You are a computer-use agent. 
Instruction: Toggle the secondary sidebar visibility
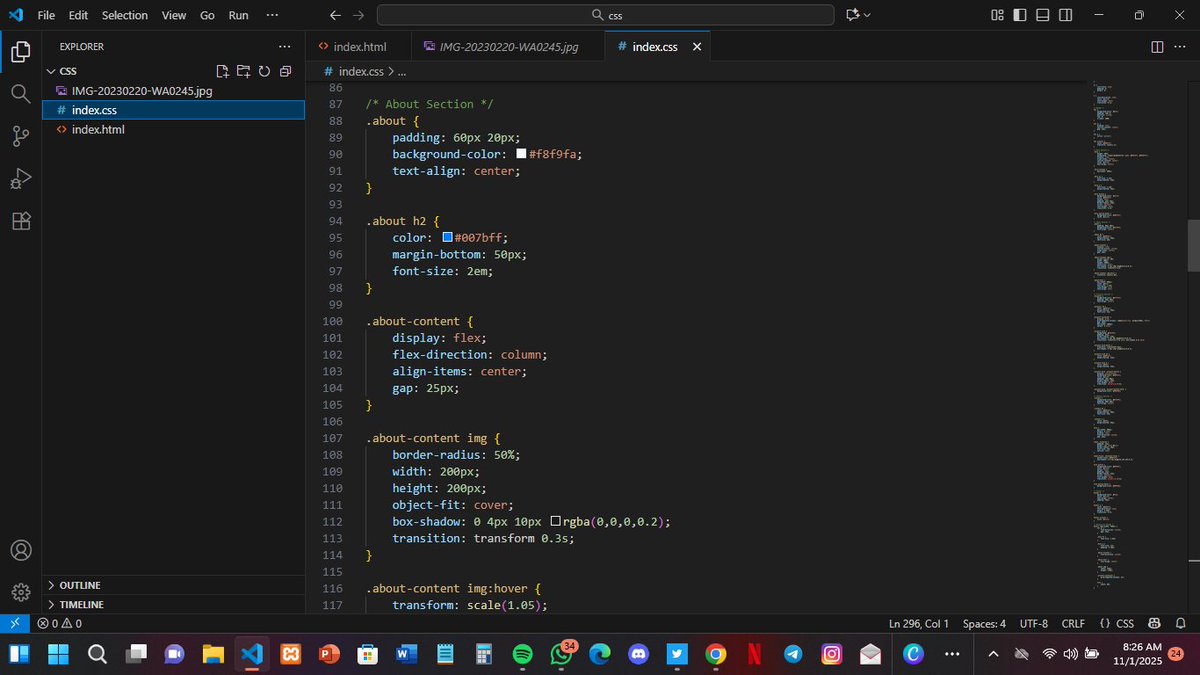point(1064,15)
